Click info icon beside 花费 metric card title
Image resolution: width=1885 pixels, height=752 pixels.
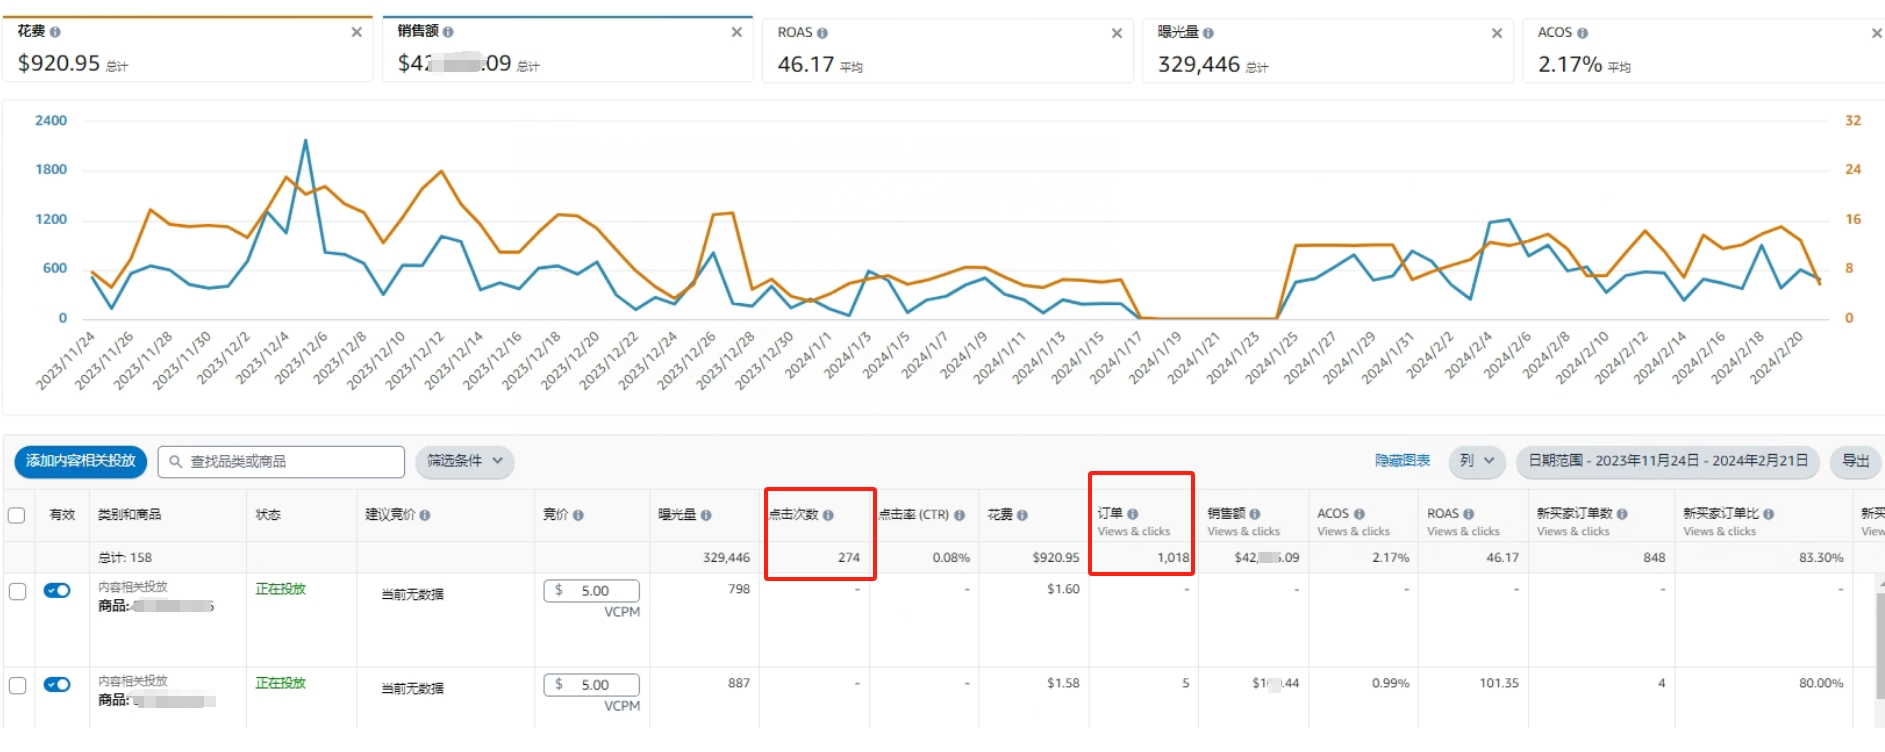(55, 32)
